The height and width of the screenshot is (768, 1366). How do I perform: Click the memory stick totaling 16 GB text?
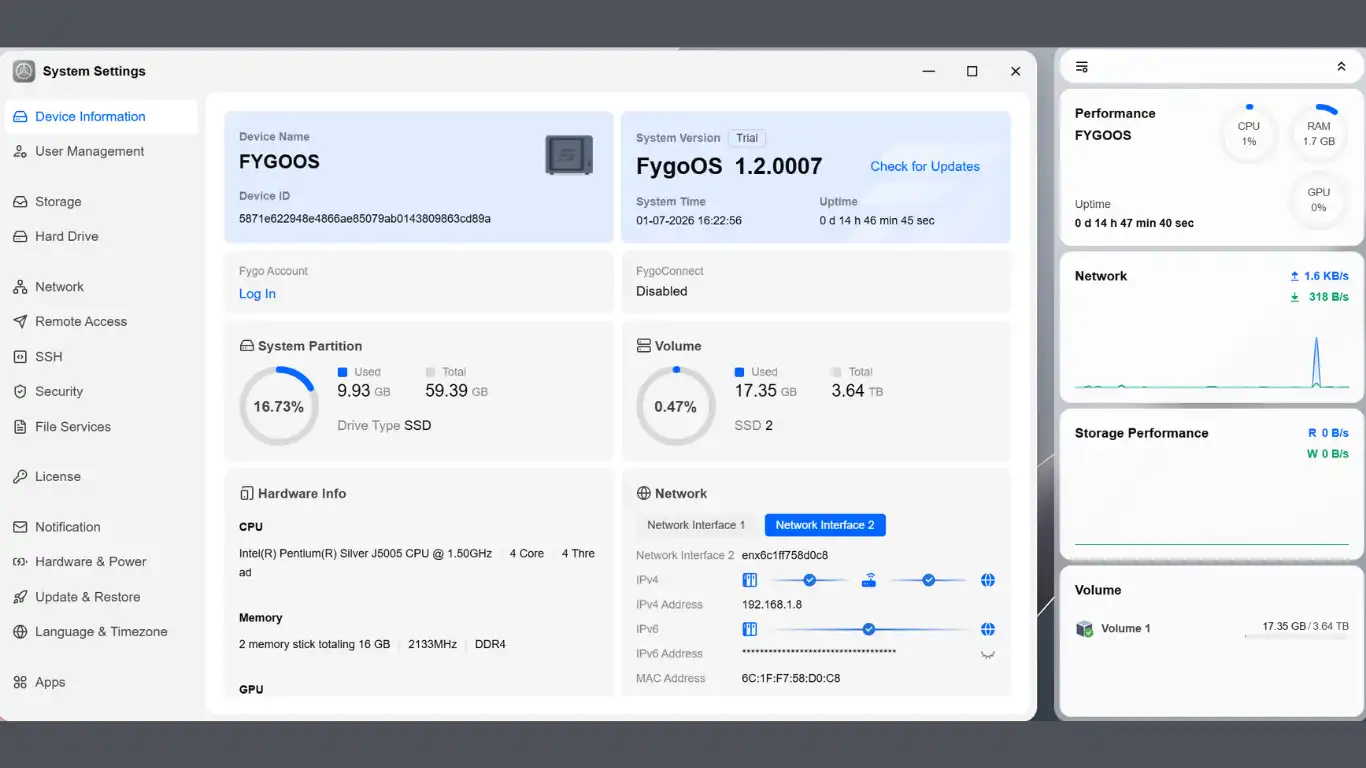(314, 645)
